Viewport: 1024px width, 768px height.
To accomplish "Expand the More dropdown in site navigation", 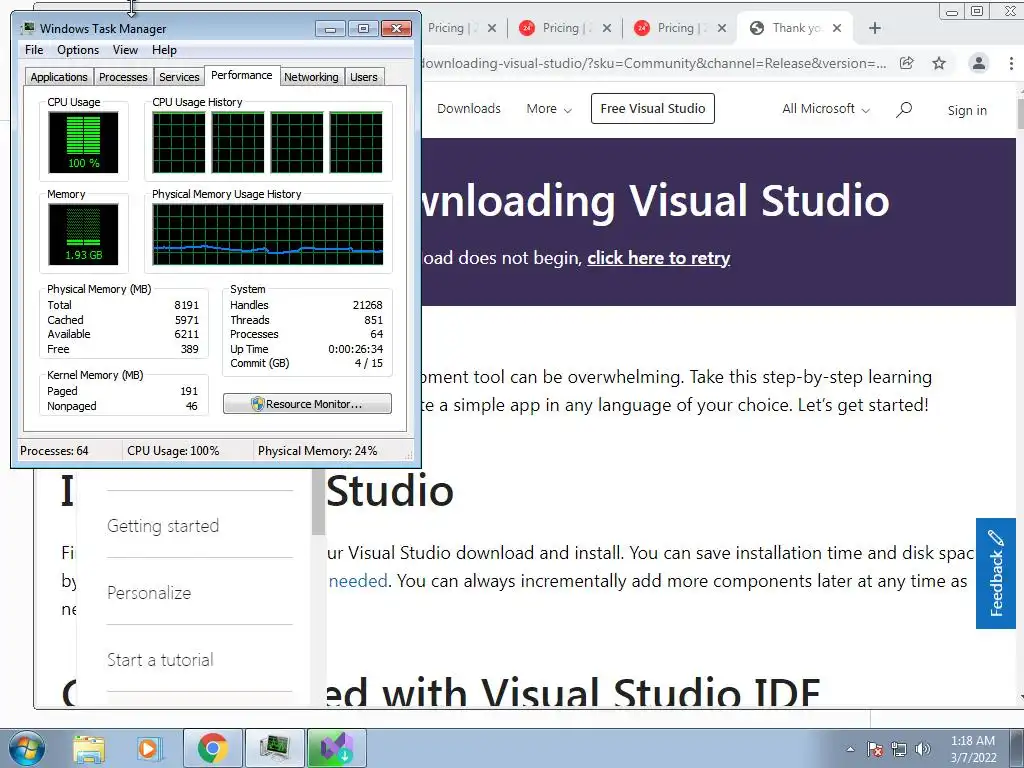I will pos(549,109).
